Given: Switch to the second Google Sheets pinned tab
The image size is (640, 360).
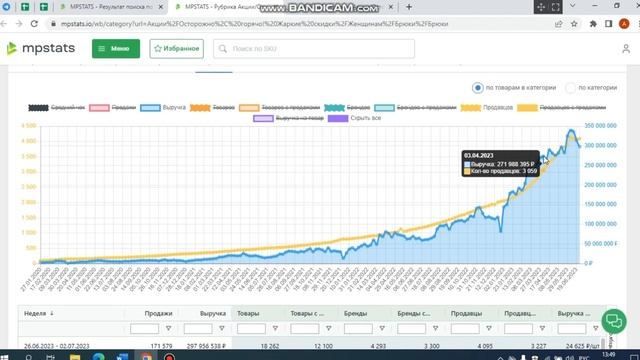Looking at the screenshot, I should click(44, 7).
